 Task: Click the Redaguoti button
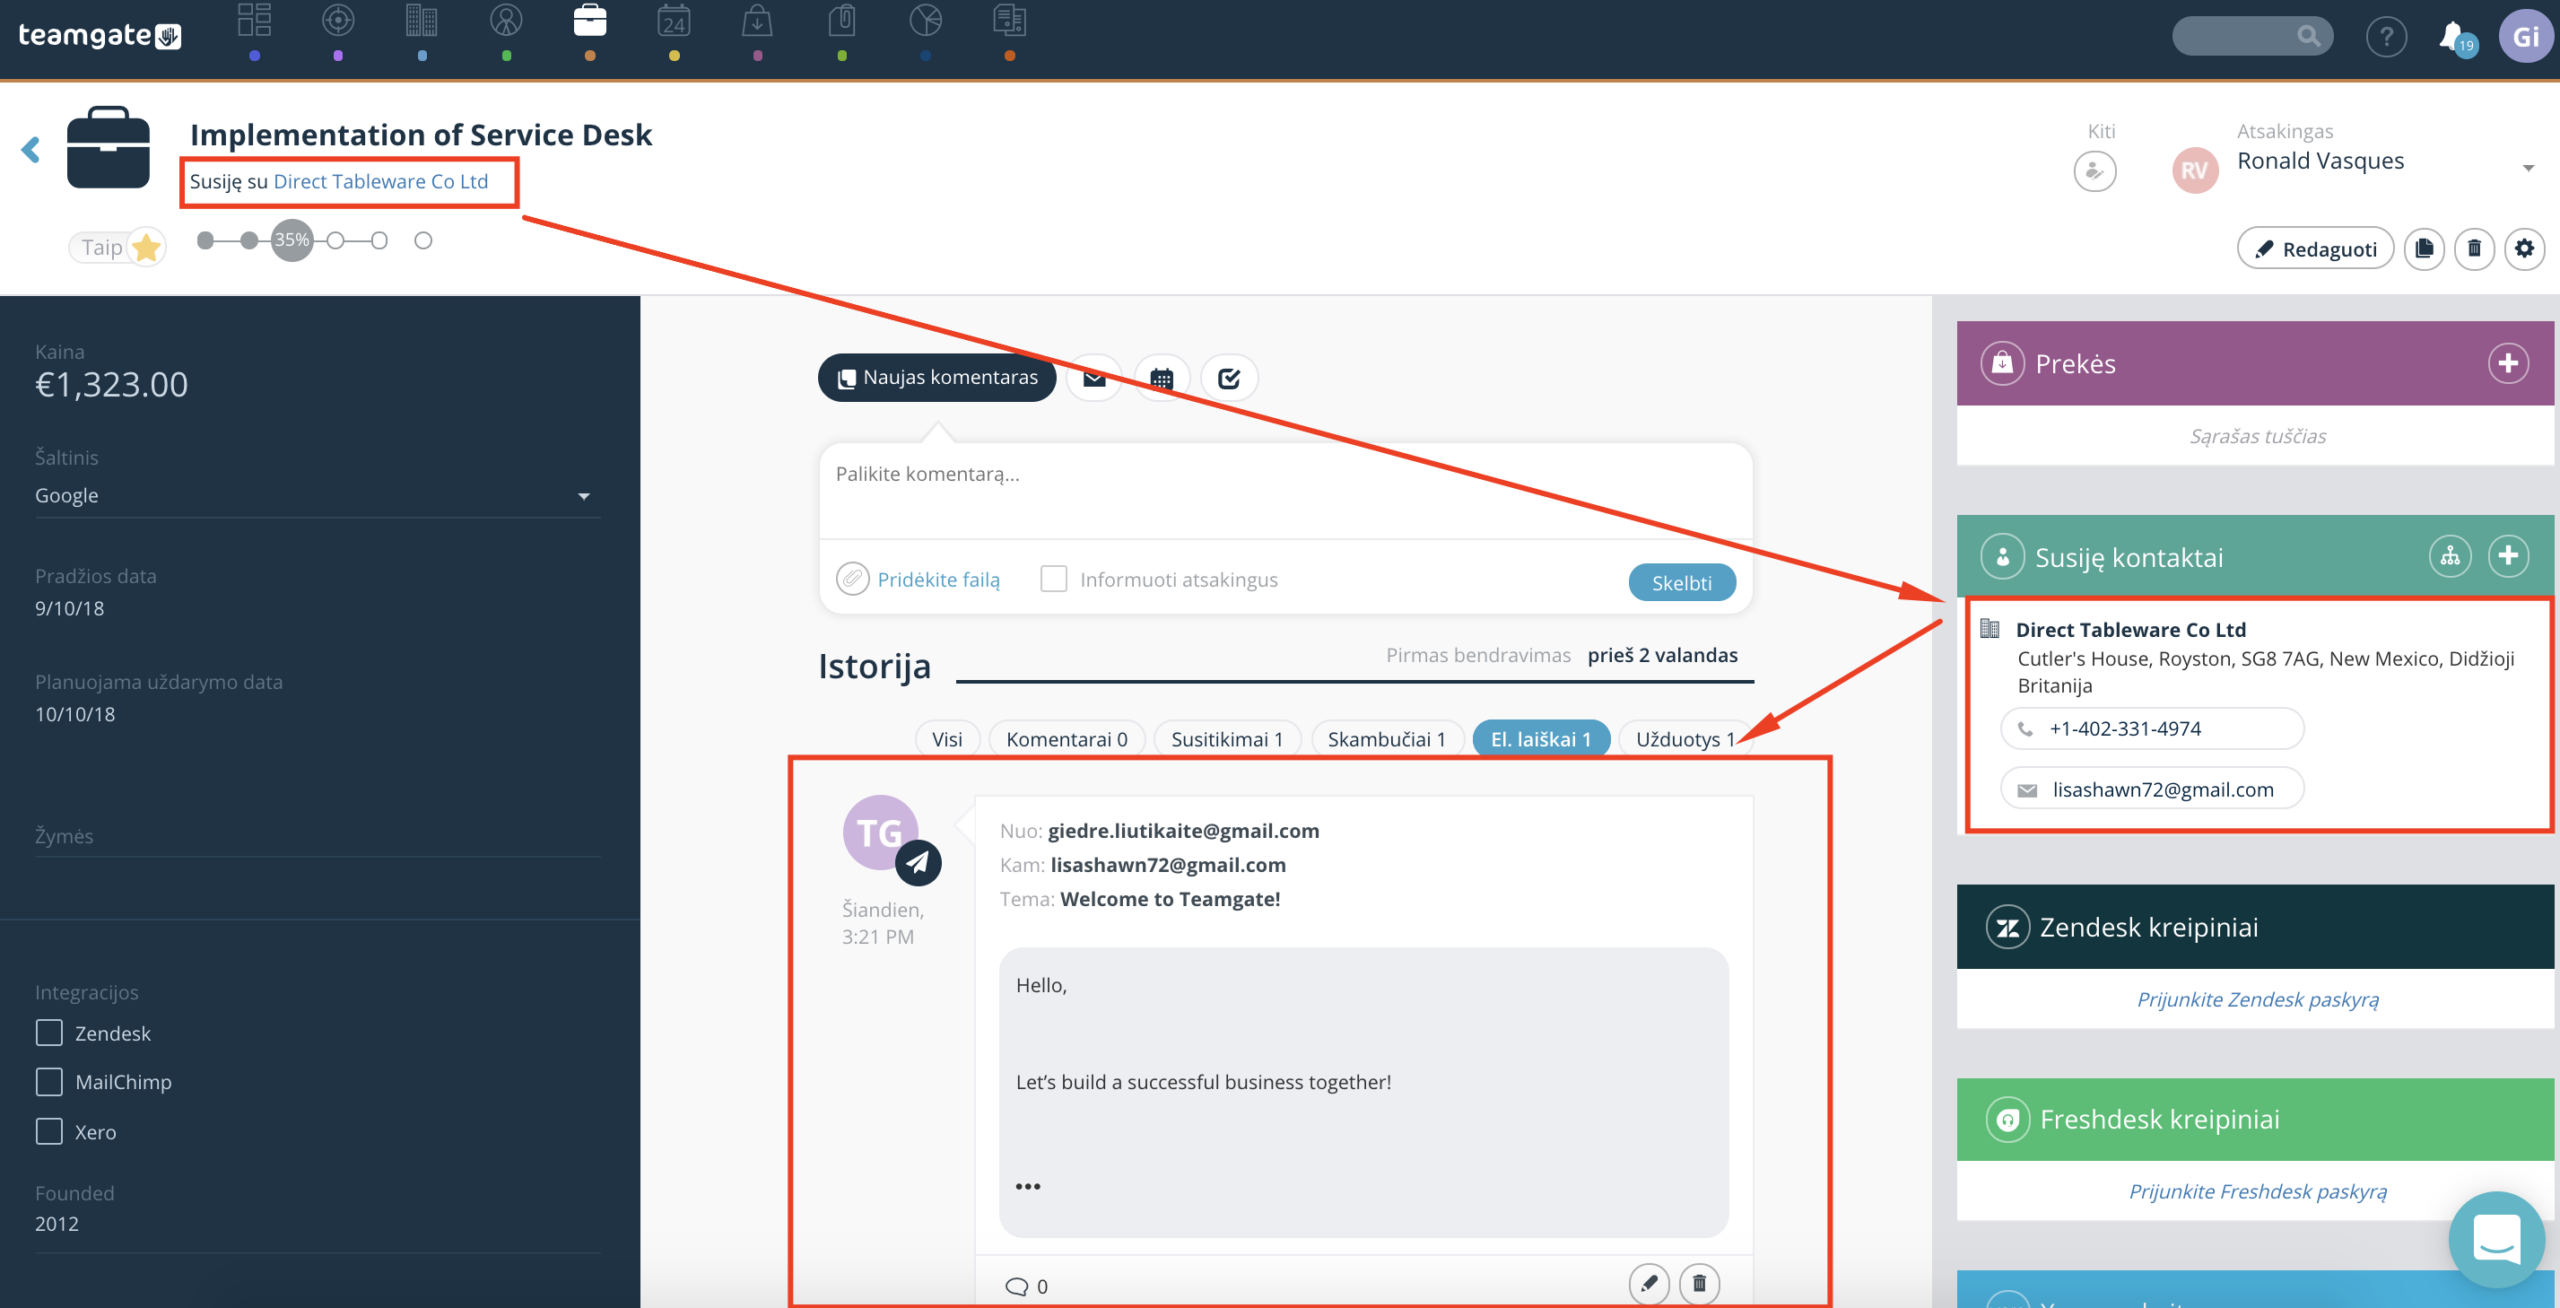tap(2315, 248)
